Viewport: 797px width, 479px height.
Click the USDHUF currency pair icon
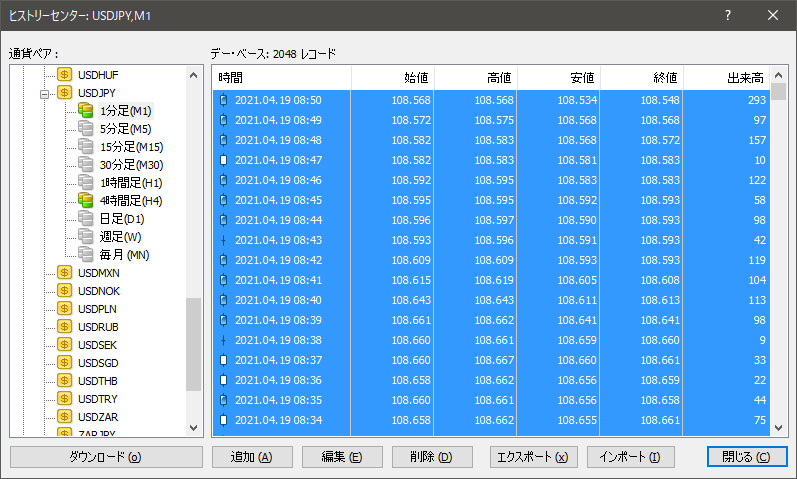click(65, 75)
